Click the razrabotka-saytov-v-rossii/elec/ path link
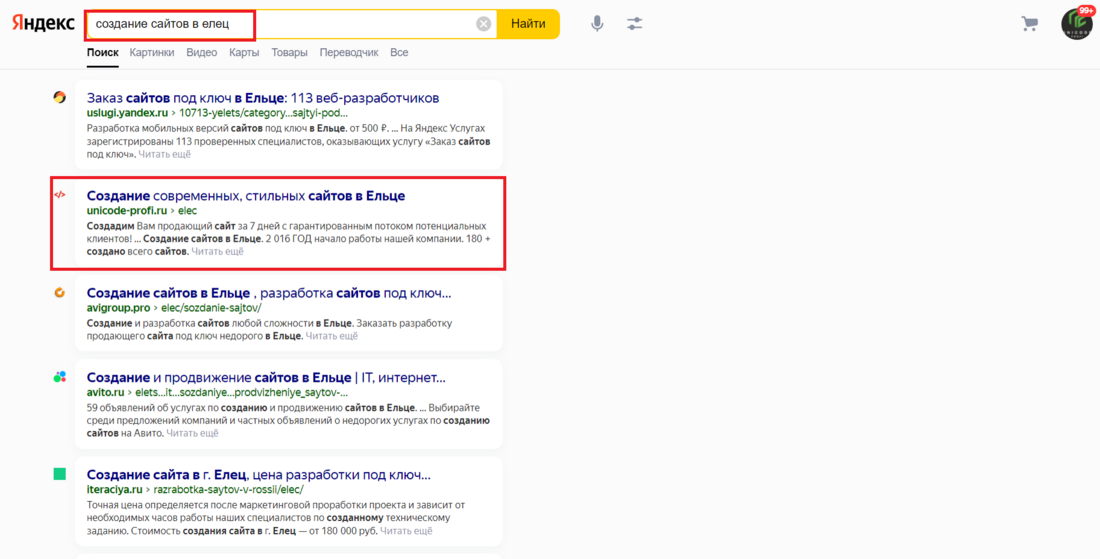The height and width of the screenshot is (559, 1100). click(229, 489)
